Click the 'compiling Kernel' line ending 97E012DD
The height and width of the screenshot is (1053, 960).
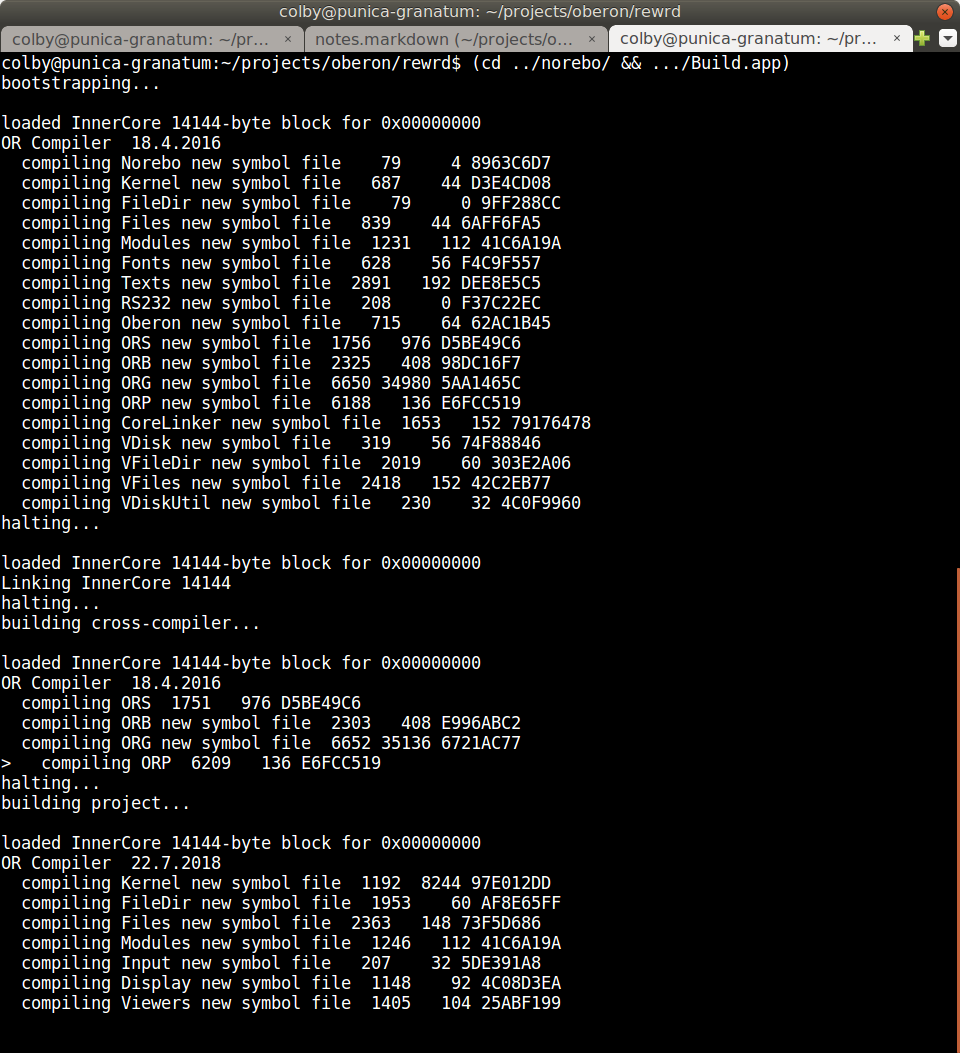[x=286, y=883]
